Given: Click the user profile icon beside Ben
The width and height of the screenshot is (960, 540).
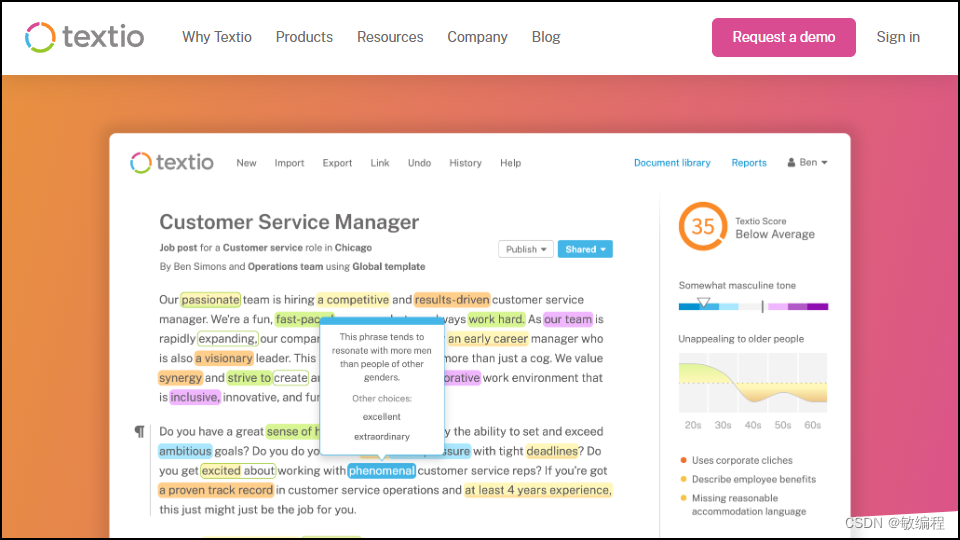Looking at the screenshot, I should tap(791, 162).
